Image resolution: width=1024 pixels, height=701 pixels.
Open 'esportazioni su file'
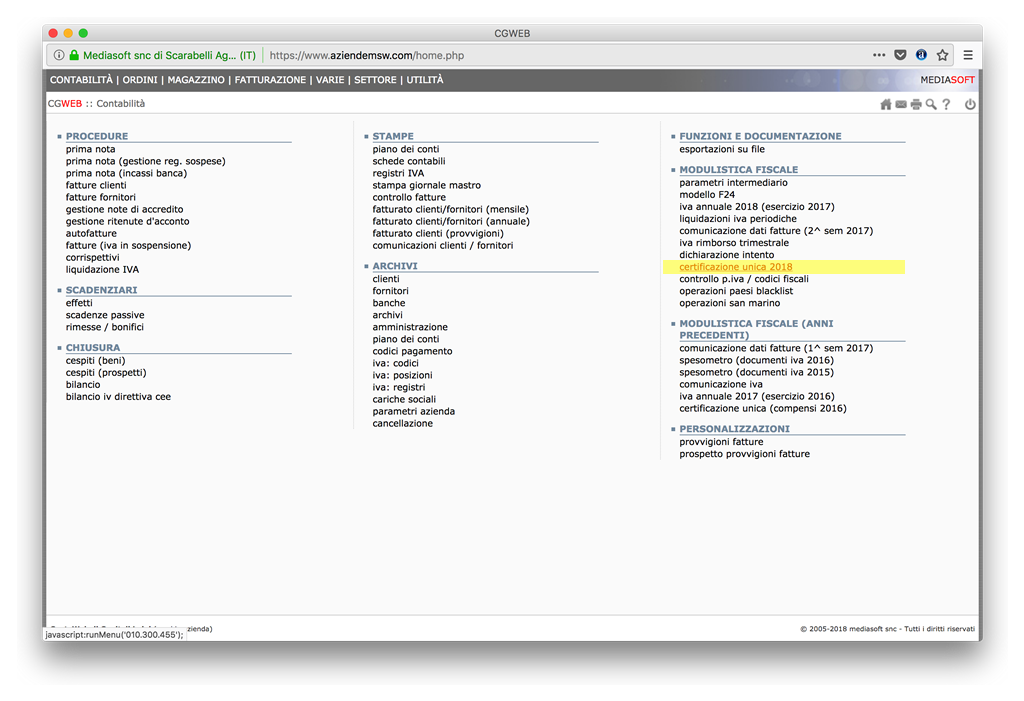(722, 149)
